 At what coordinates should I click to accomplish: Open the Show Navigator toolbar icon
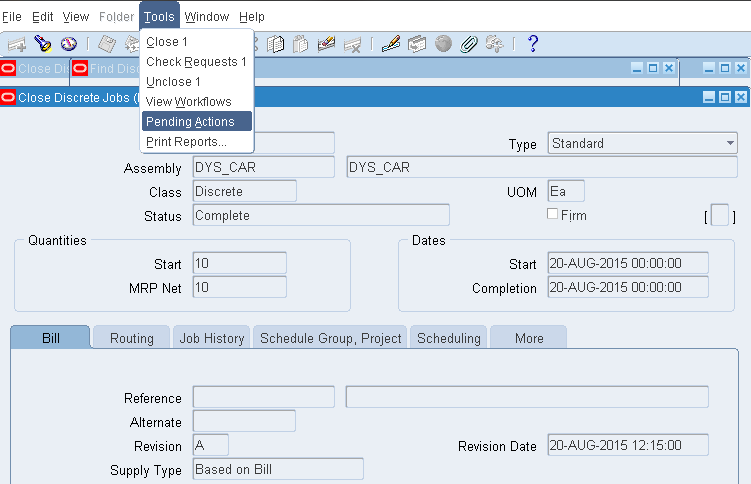point(69,44)
